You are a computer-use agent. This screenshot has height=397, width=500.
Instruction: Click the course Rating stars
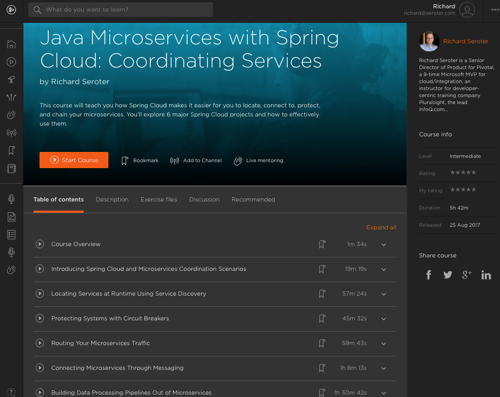tap(463, 172)
